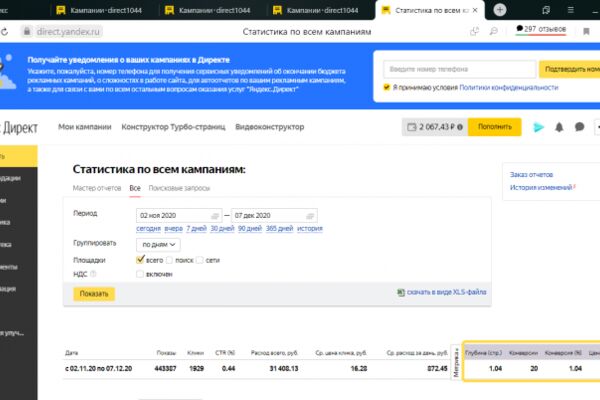600x400 pixels.
Task: Click скачать в виде XLS-файла link
Action: [x=446, y=292]
